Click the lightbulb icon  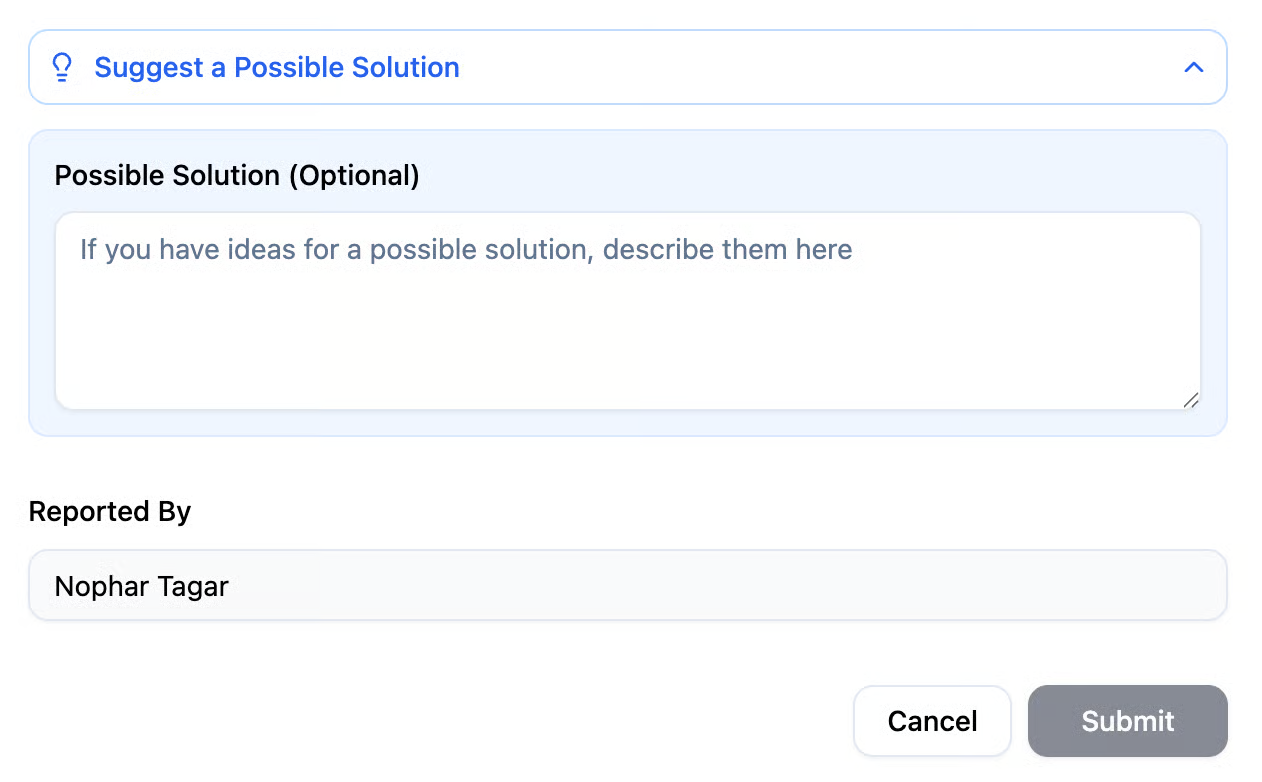pyautogui.click(x=62, y=67)
